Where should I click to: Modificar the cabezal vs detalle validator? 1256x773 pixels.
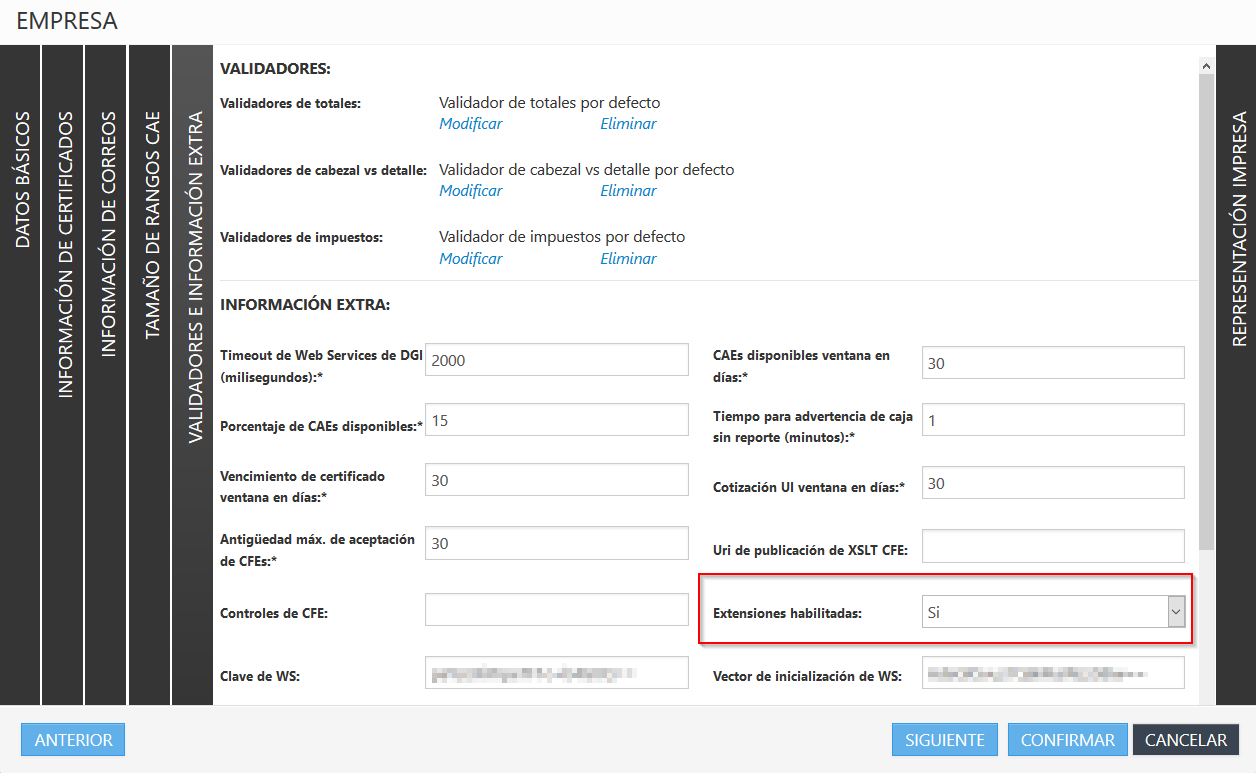point(470,190)
